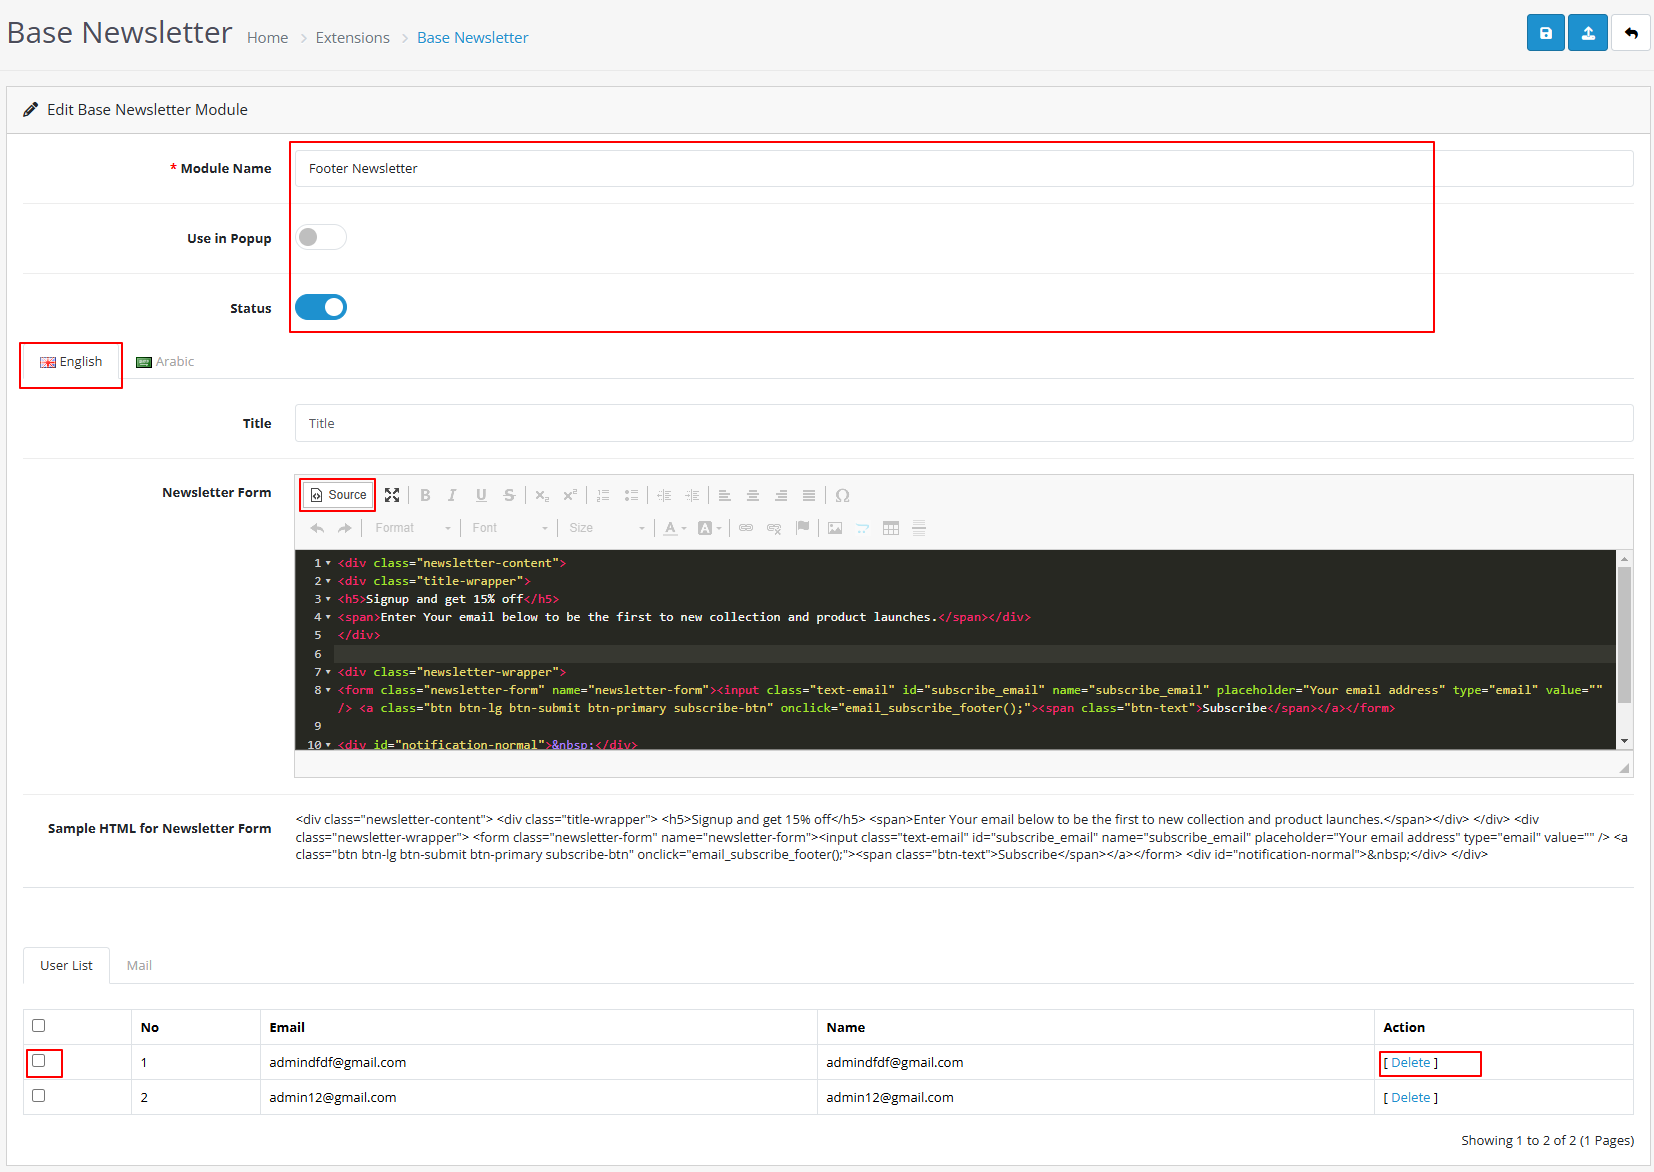Click the blue upload arrow button
This screenshot has height=1172, width=1654.
[x=1587, y=33]
